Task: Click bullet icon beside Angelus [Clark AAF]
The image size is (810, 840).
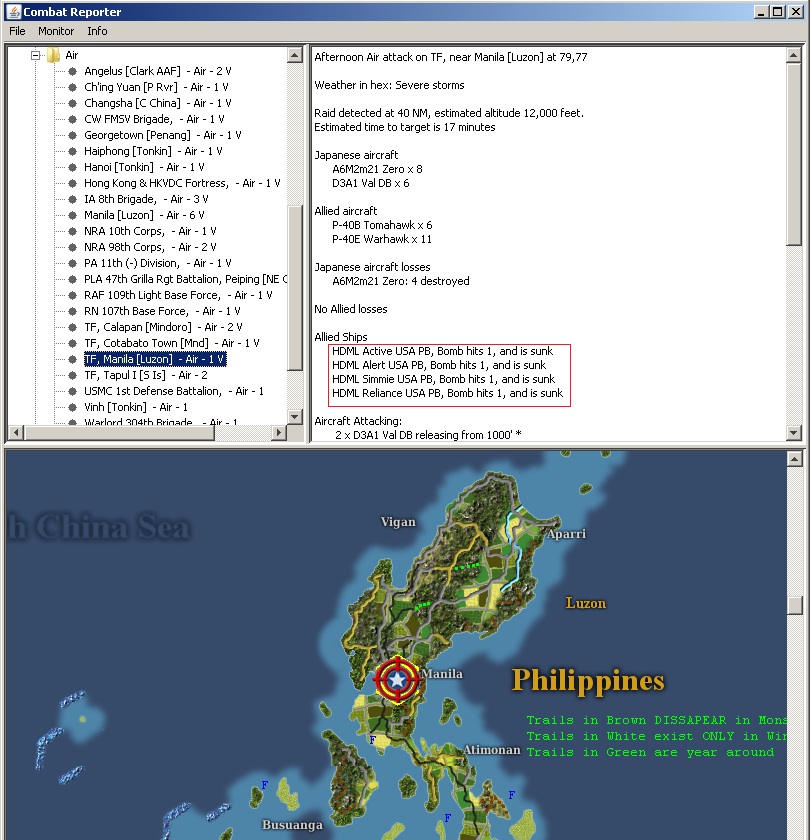Action: point(72,71)
